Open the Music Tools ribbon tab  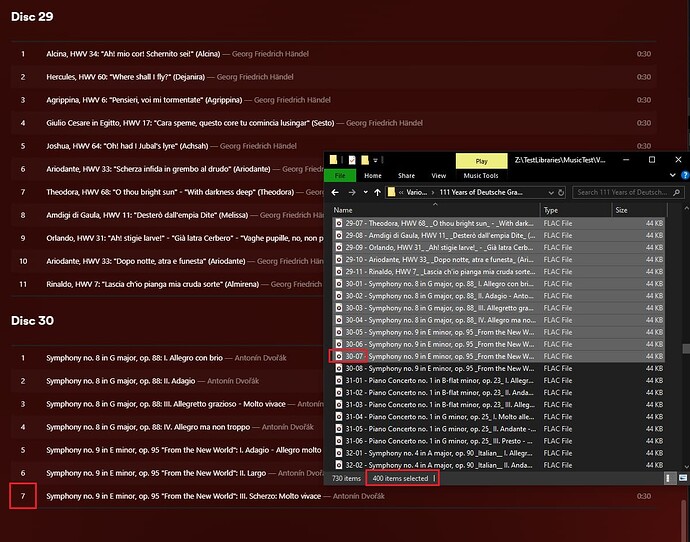coord(481,176)
